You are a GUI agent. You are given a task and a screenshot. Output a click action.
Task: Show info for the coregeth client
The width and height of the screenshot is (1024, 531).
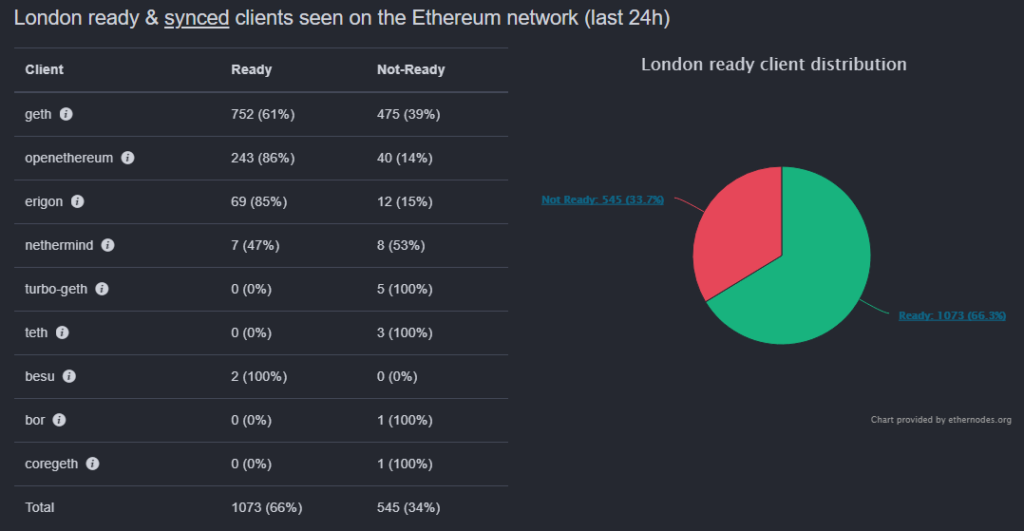(93, 464)
